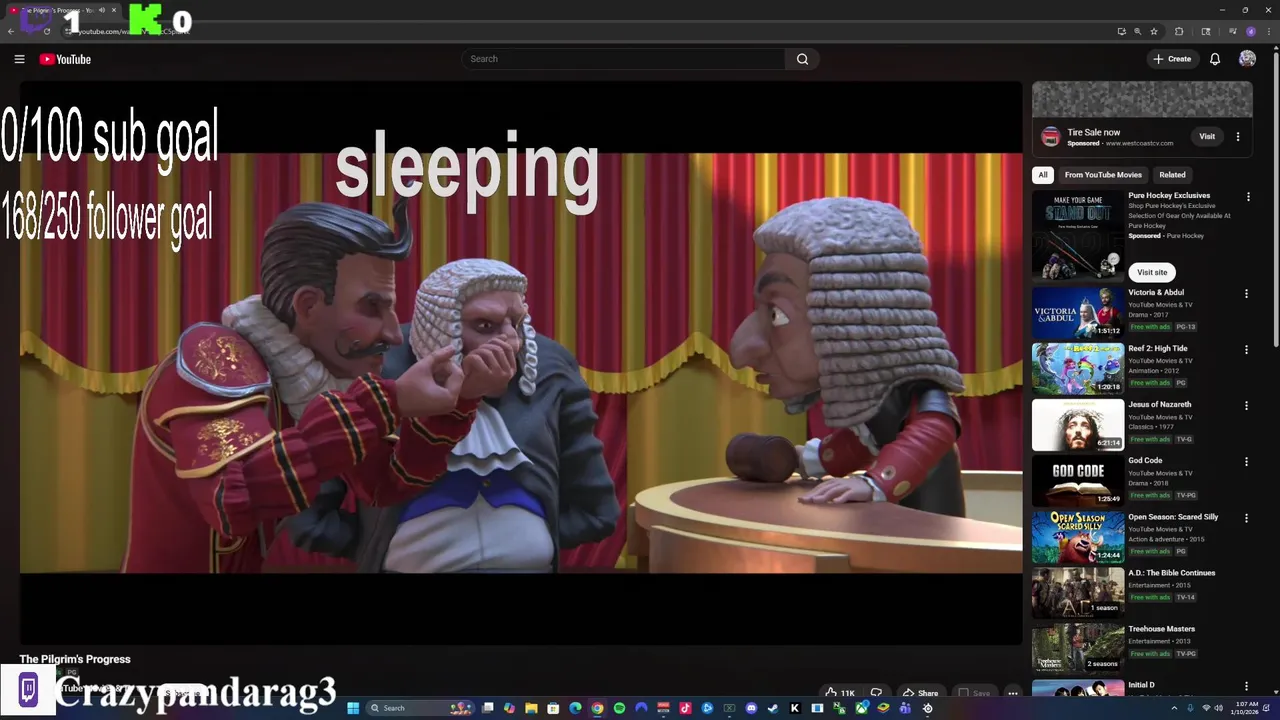Screen dimensions: 1280x720
Task: Save the video to a playlist
Action: click(x=974, y=693)
